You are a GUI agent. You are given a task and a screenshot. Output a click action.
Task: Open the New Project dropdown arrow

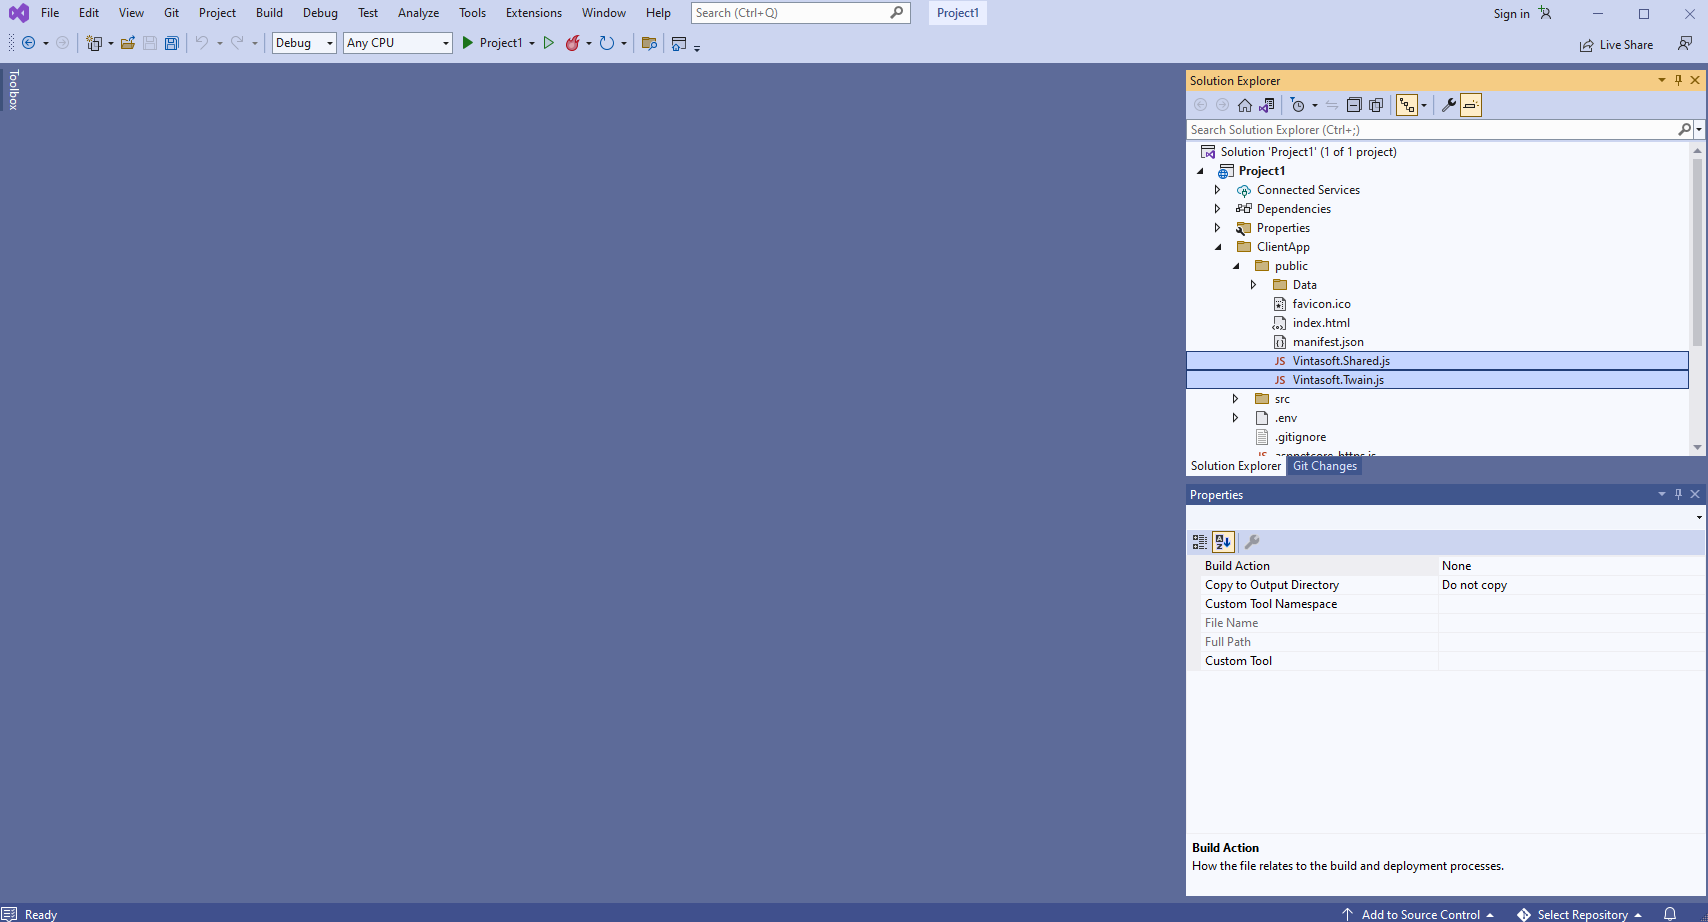point(111,43)
